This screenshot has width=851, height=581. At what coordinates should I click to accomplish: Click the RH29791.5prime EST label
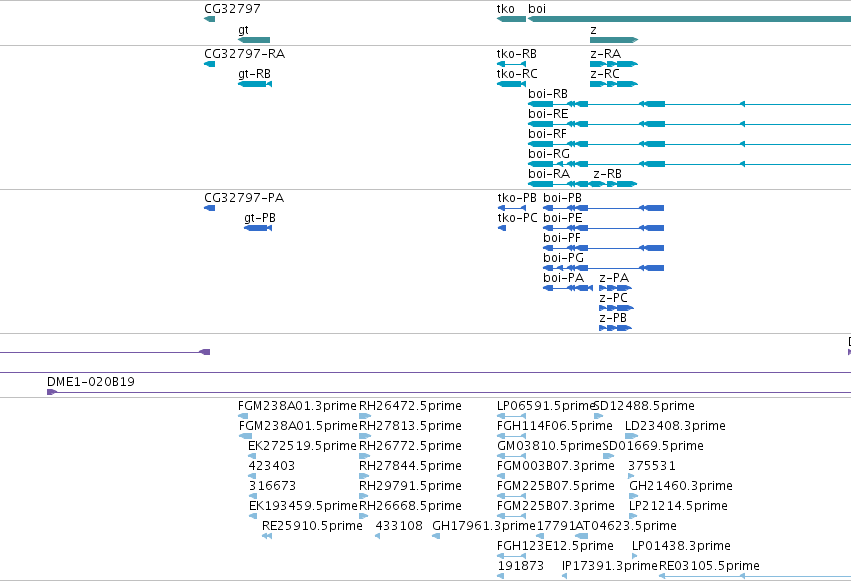pos(410,487)
